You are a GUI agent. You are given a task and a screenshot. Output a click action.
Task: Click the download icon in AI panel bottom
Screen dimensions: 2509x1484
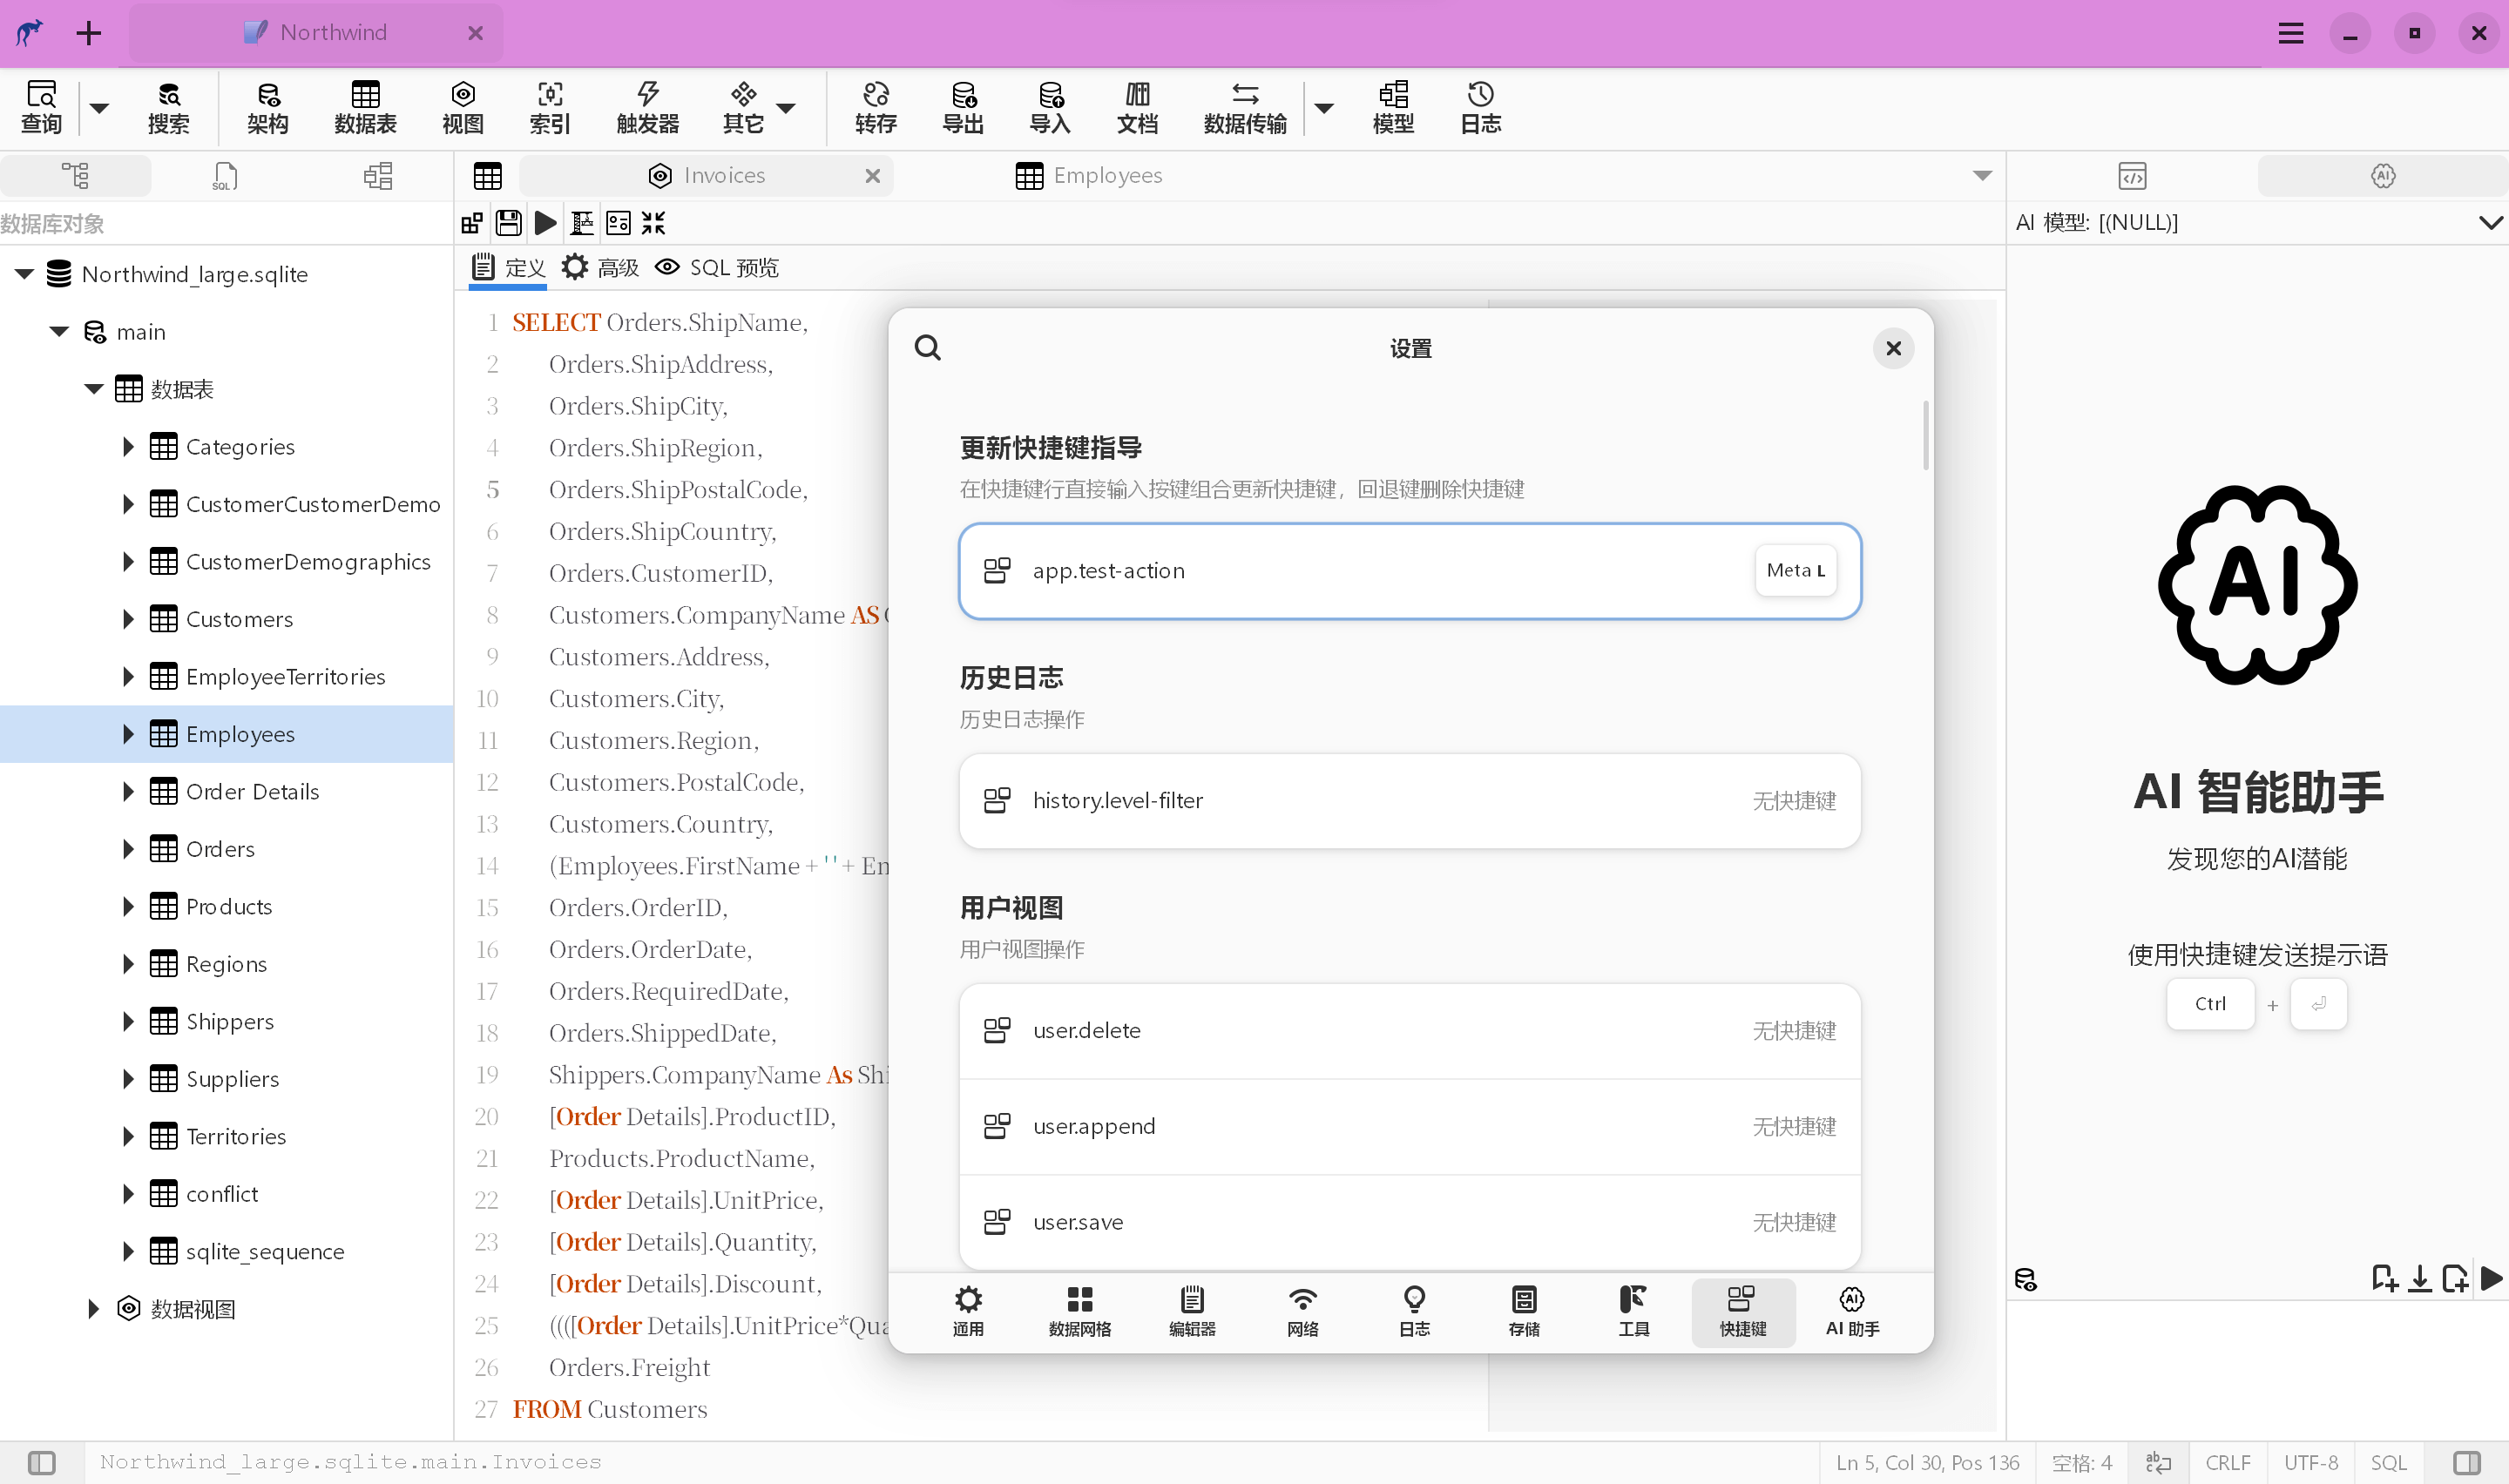click(x=2419, y=1278)
